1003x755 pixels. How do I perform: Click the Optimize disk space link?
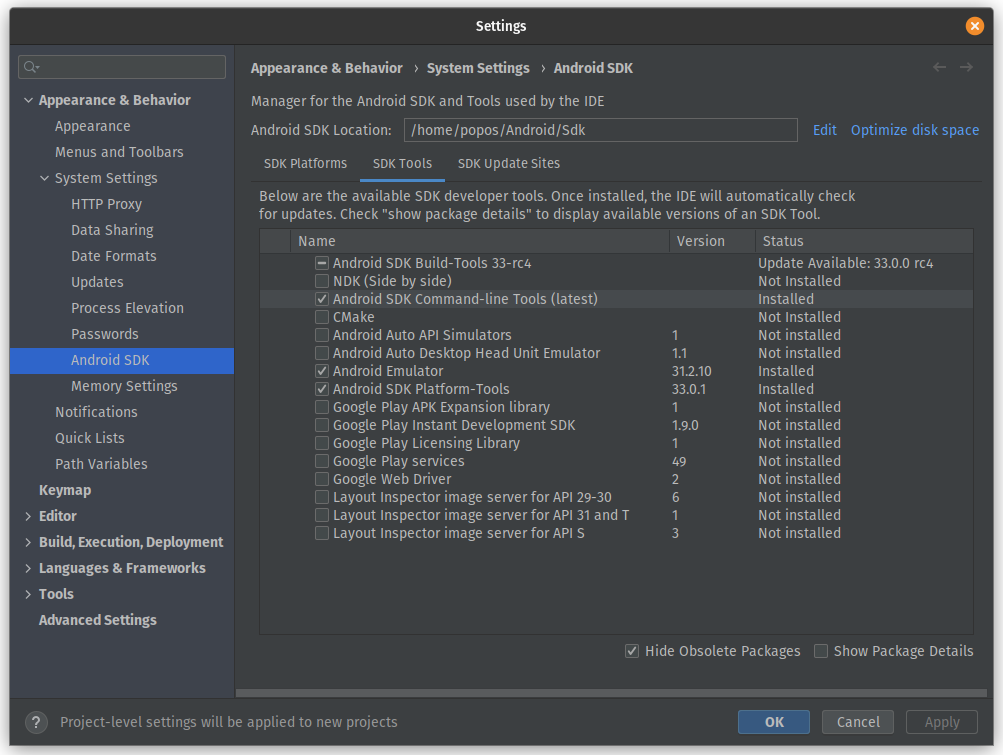coord(915,130)
